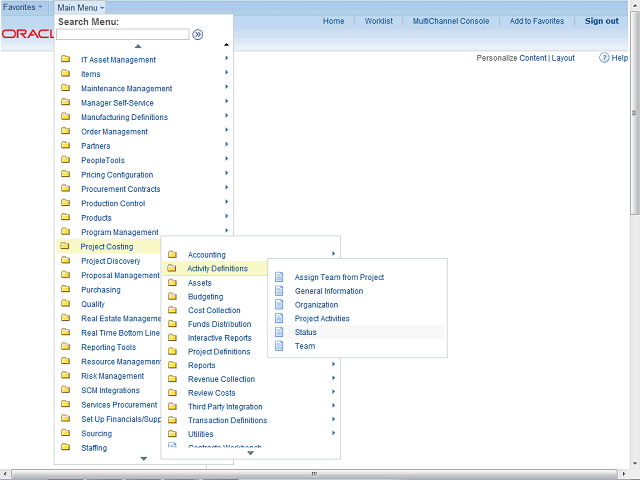Select Cost Collection submenu
This screenshot has width=640, height=480.
pyautogui.click(x=214, y=310)
